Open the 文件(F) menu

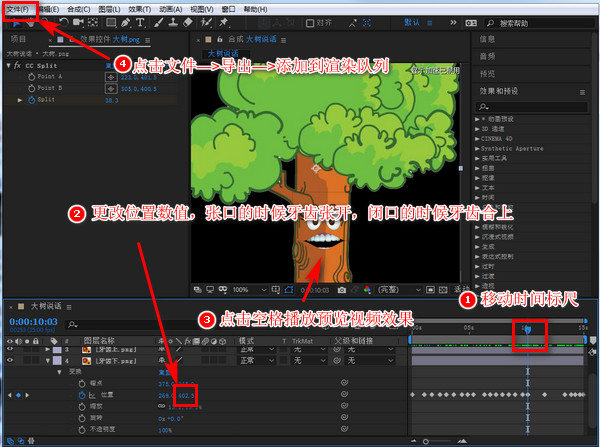[17, 7]
